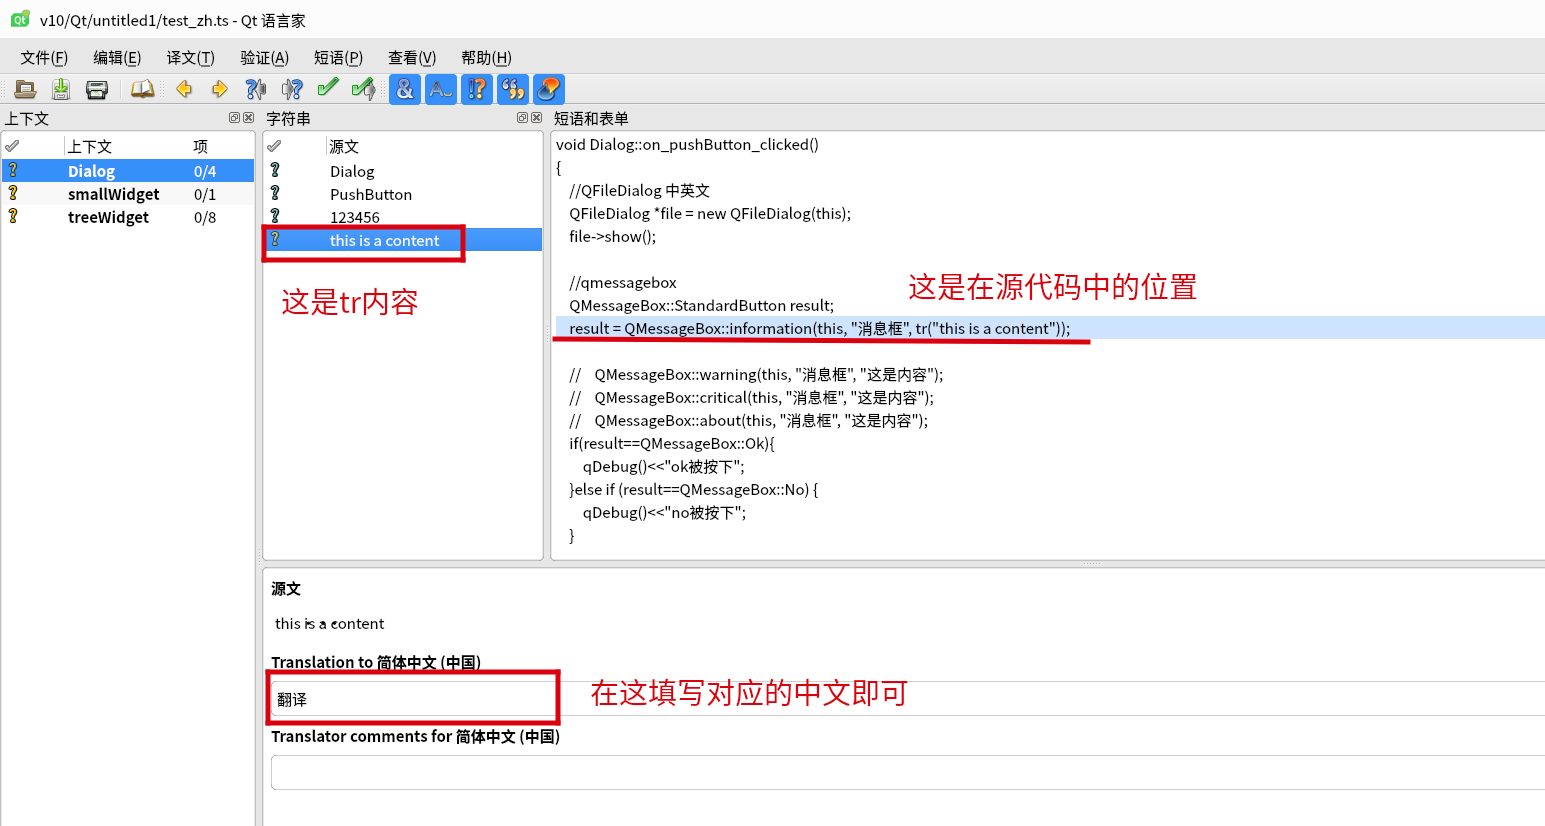The width and height of the screenshot is (1545, 826).
Task: Open the phrase book icon in toolbar
Action: (142, 89)
